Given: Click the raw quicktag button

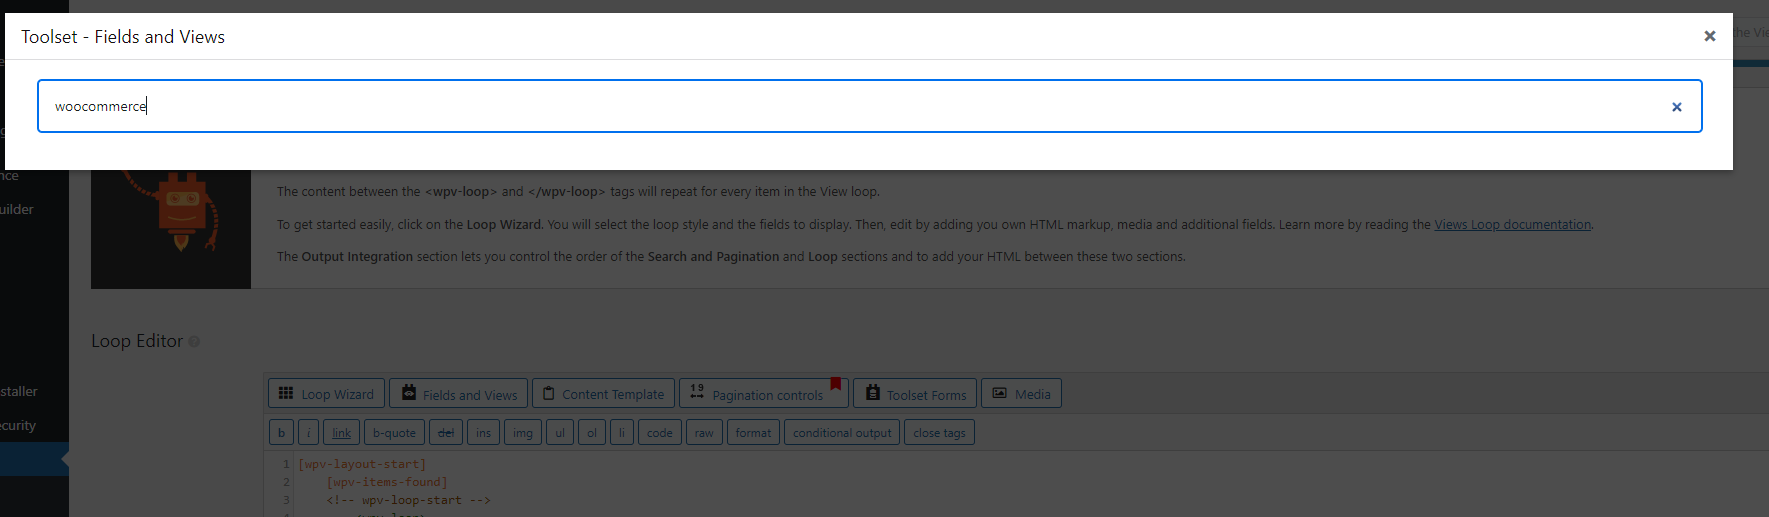Looking at the screenshot, I should click(x=704, y=432).
